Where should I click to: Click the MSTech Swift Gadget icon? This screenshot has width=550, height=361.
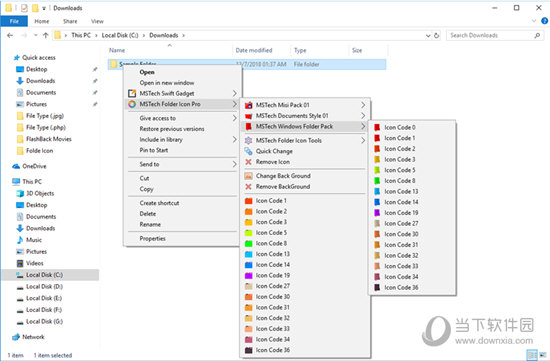tap(132, 93)
